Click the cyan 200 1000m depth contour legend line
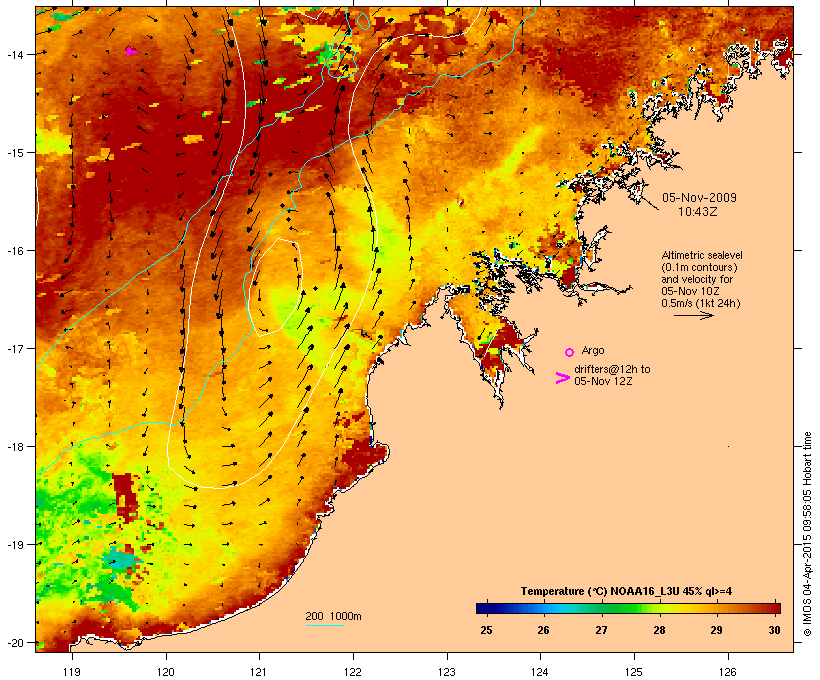Screen dimensions: 820x680 [324, 625]
